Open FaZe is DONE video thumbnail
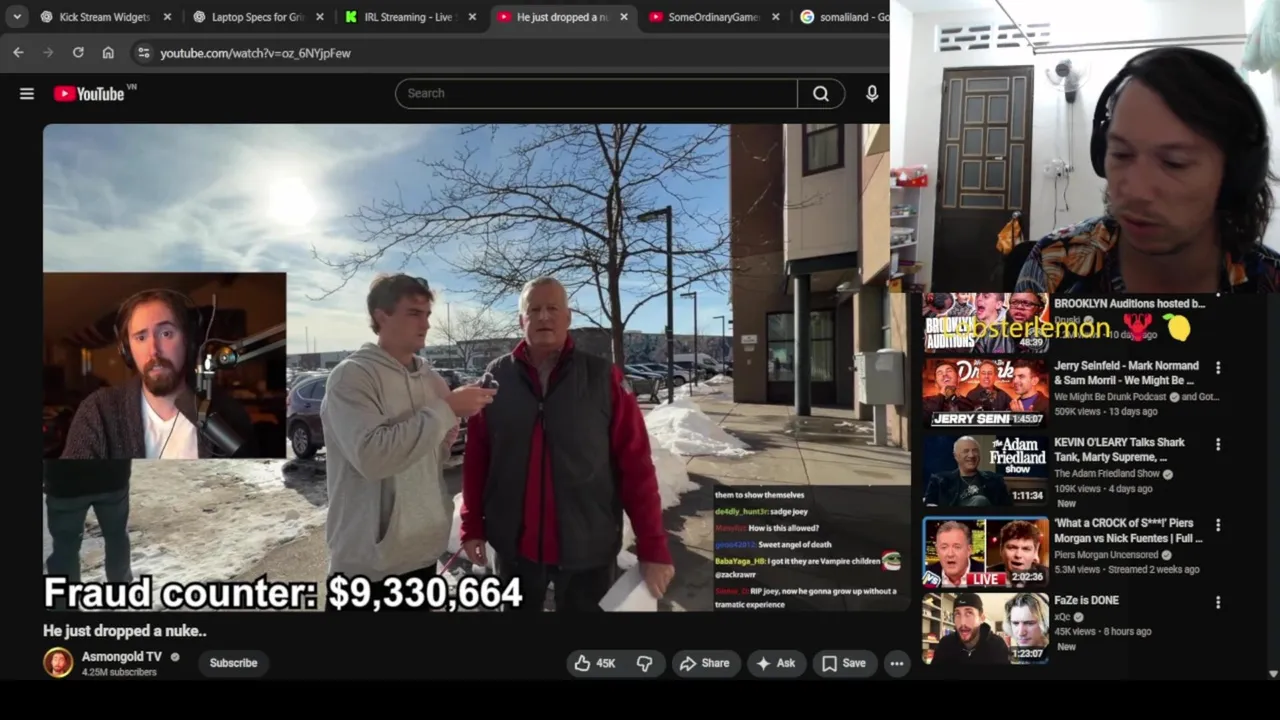 point(985,628)
